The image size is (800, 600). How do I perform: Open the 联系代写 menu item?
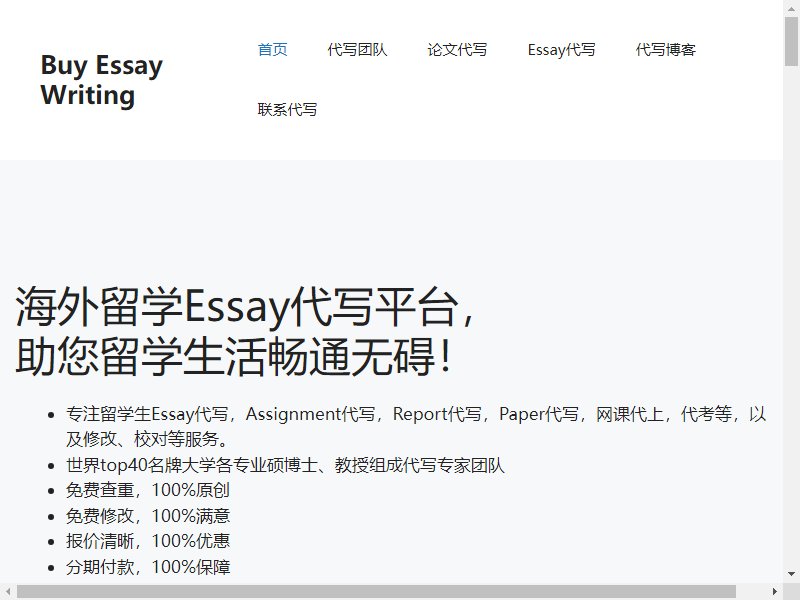[x=287, y=109]
